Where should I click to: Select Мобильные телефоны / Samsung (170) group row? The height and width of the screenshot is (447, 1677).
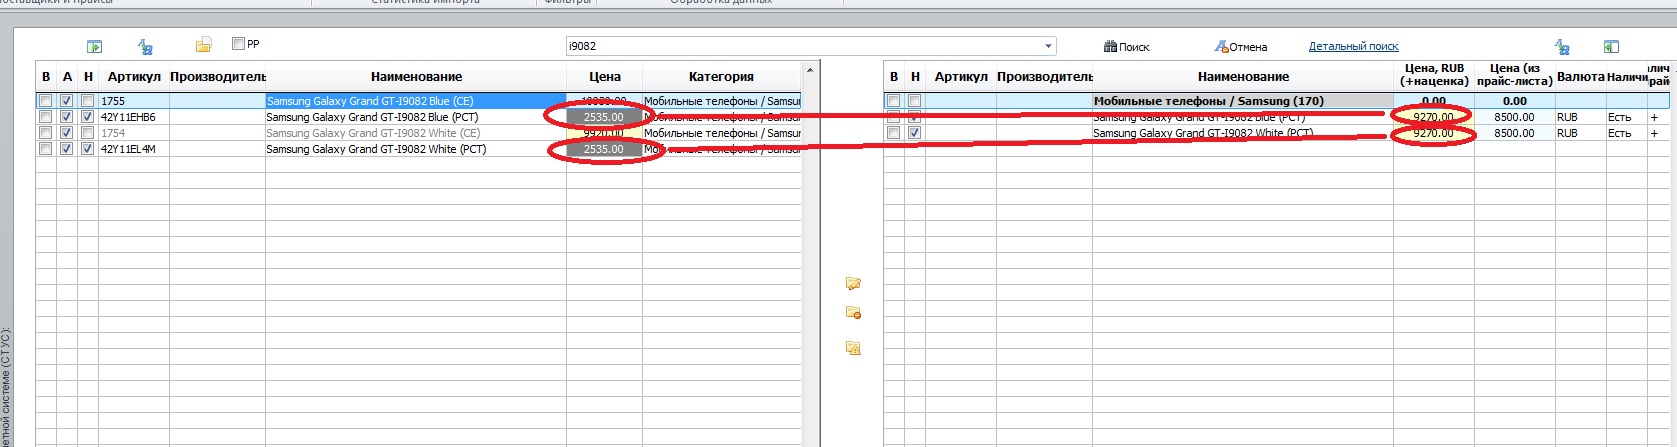click(x=1243, y=101)
